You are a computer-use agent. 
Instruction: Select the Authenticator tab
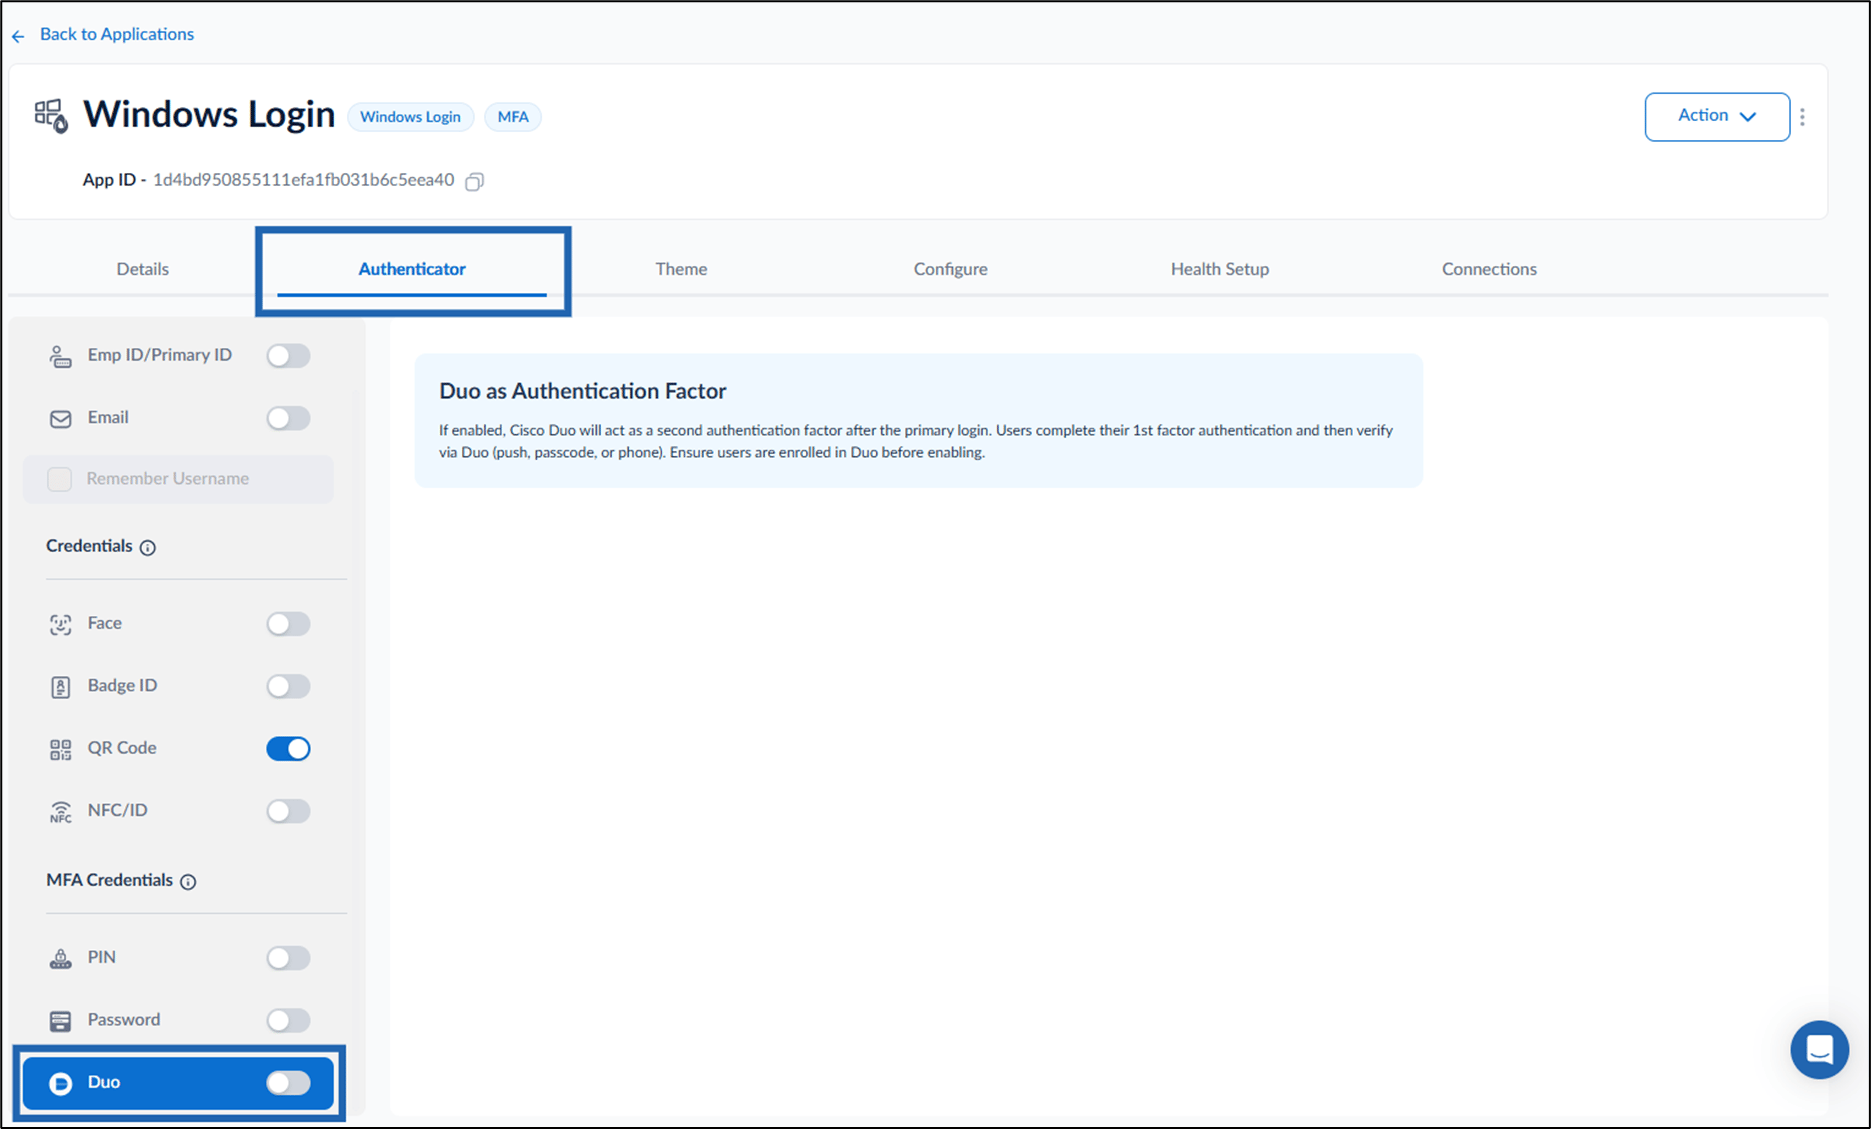coord(412,269)
